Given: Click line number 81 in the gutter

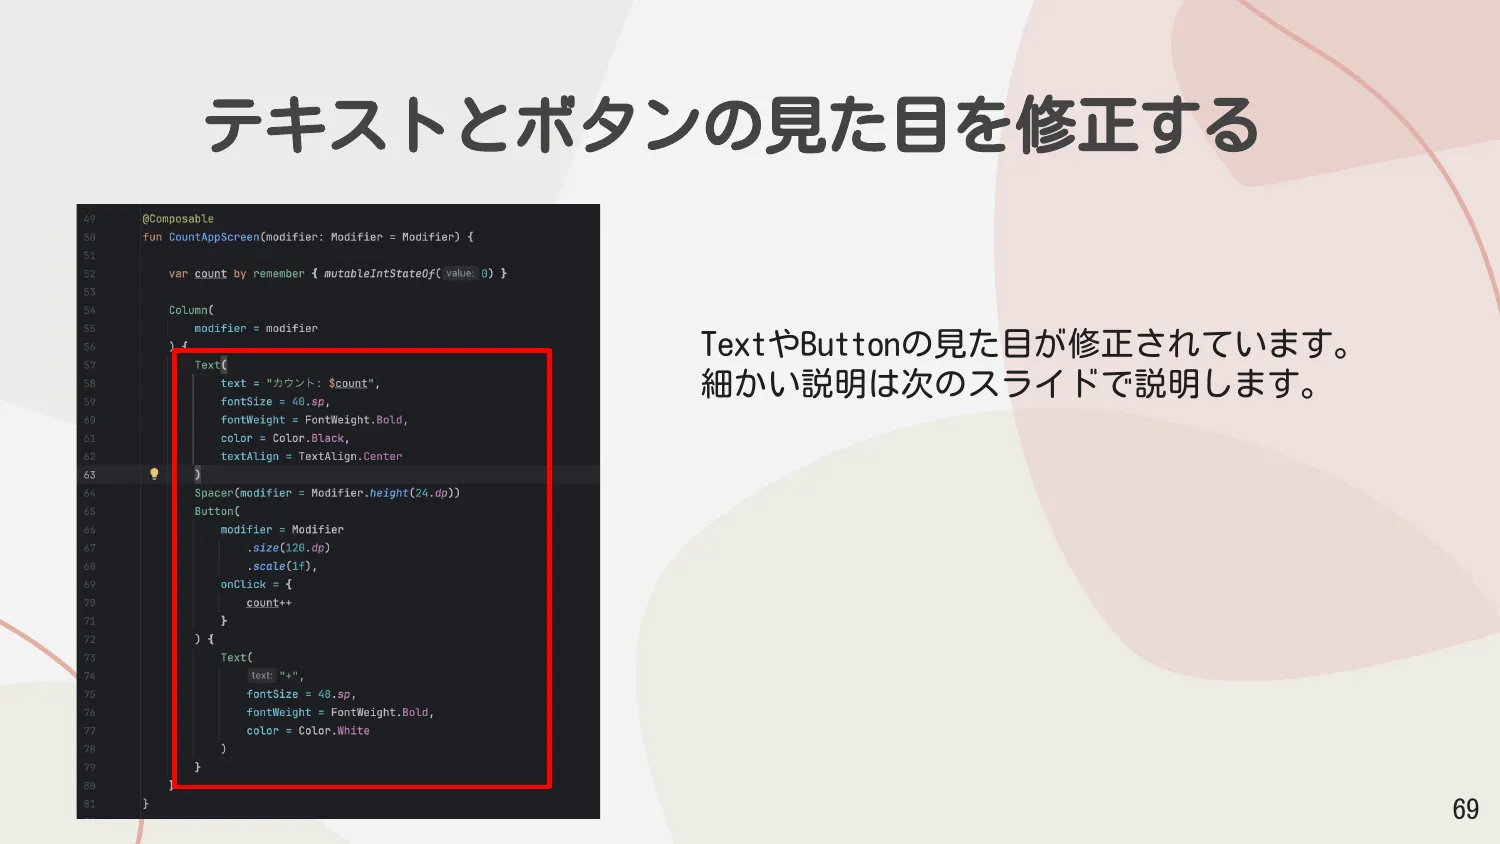Looking at the screenshot, I should (89, 802).
